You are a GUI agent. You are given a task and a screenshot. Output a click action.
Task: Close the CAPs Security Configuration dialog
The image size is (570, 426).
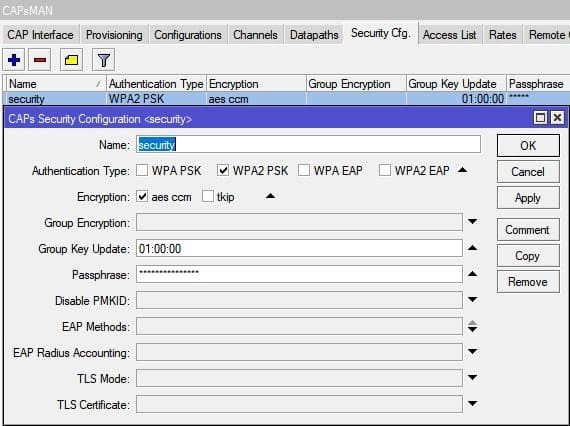[x=557, y=118]
